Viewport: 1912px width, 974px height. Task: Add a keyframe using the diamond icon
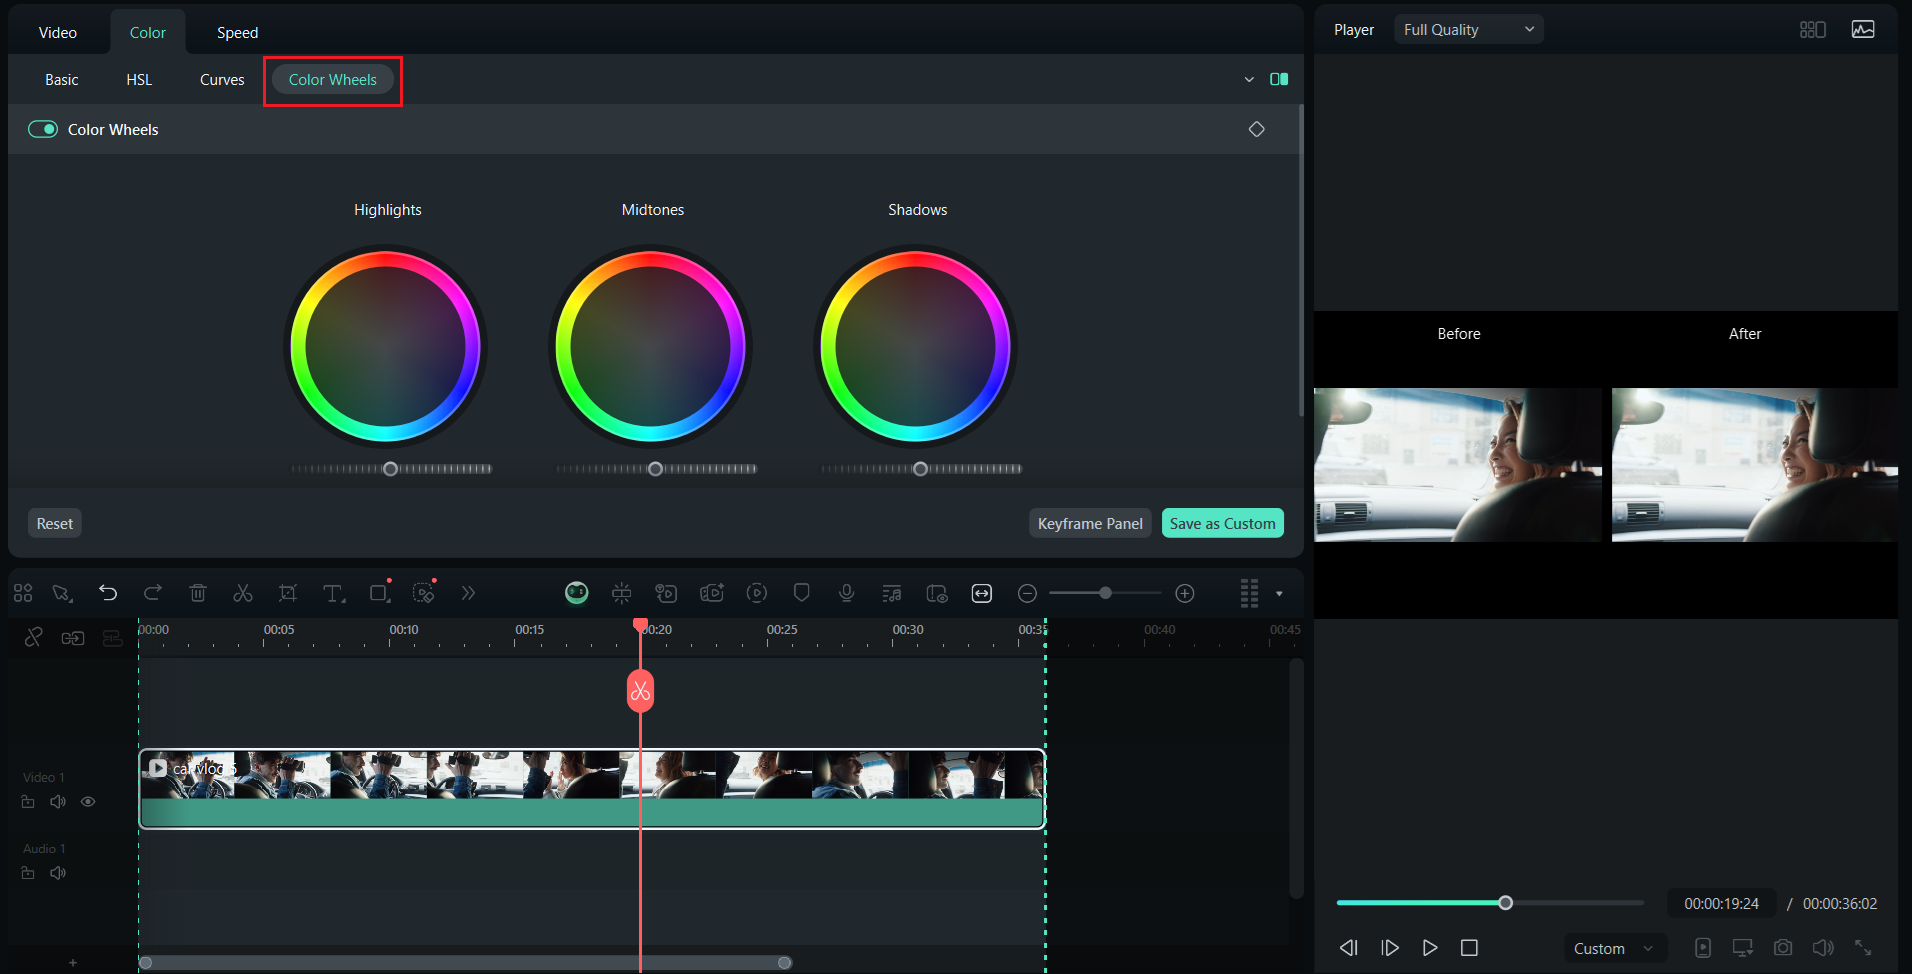point(1257,128)
